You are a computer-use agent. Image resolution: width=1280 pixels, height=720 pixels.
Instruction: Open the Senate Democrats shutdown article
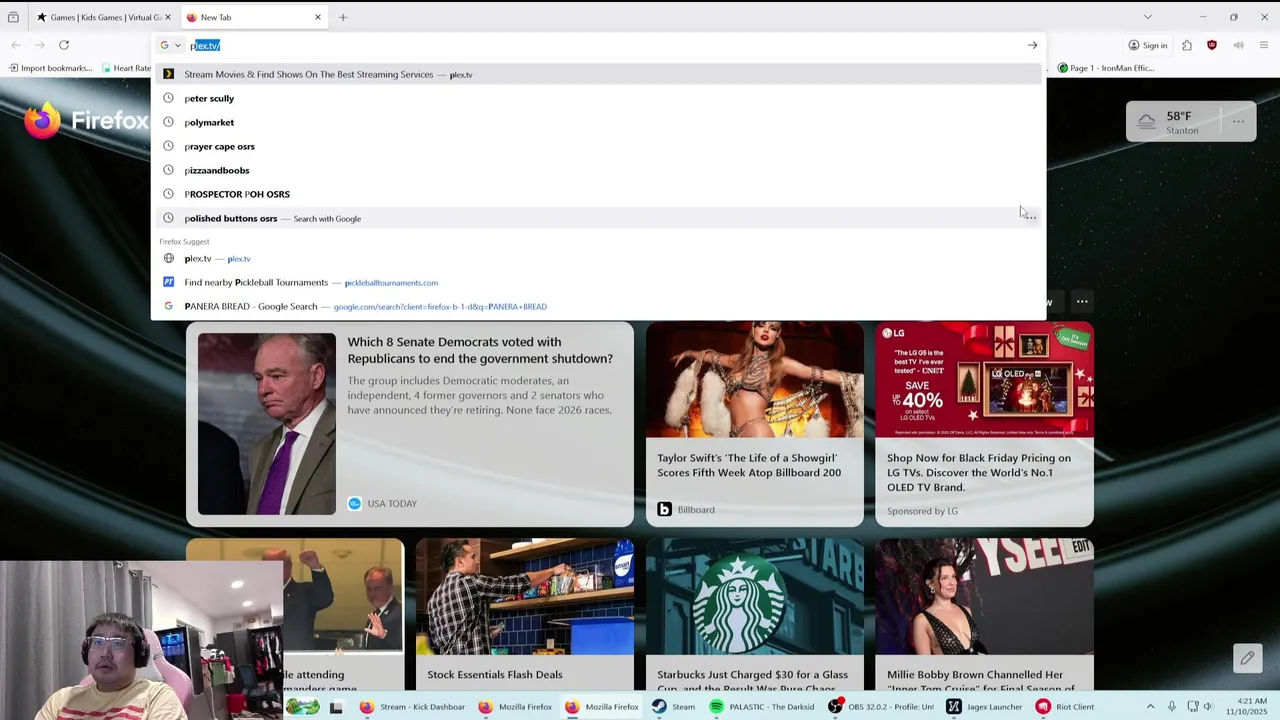pyautogui.click(x=410, y=424)
